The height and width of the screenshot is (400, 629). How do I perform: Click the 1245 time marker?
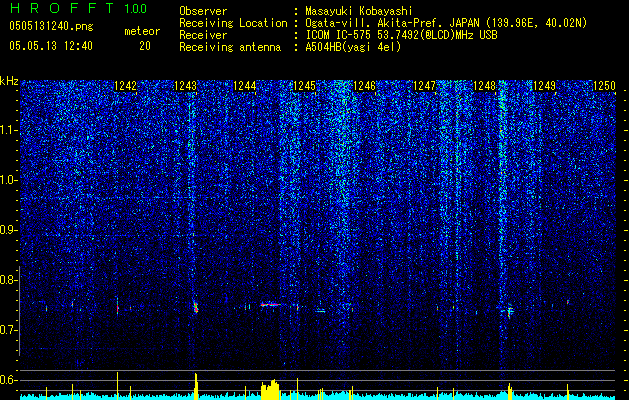click(304, 86)
